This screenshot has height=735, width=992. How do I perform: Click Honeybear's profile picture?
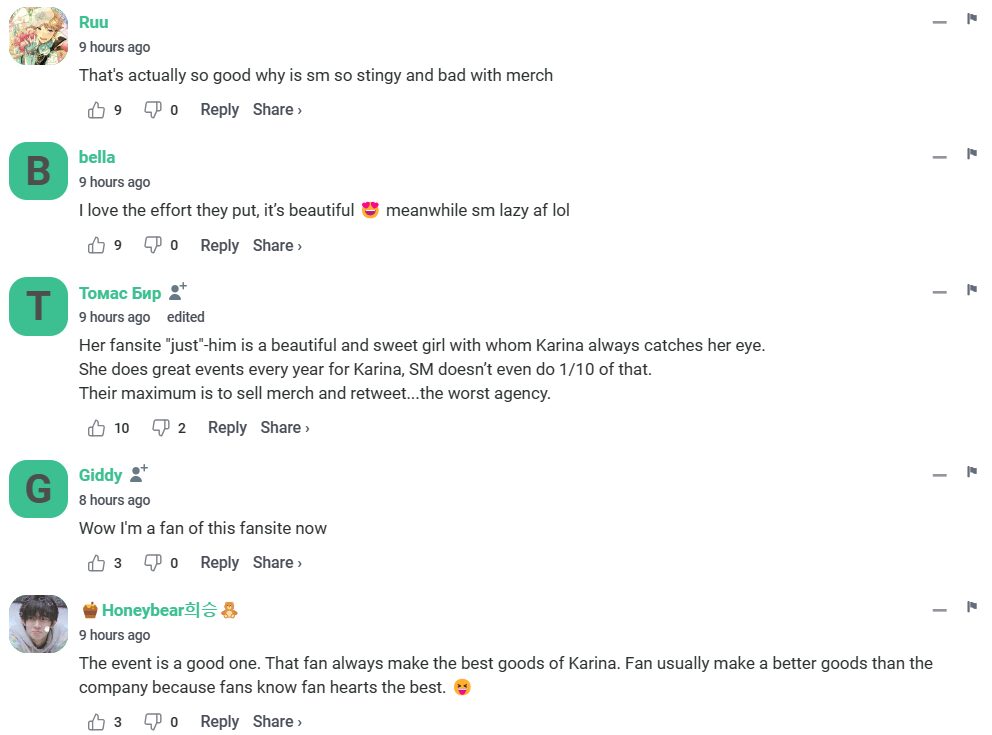(x=38, y=624)
